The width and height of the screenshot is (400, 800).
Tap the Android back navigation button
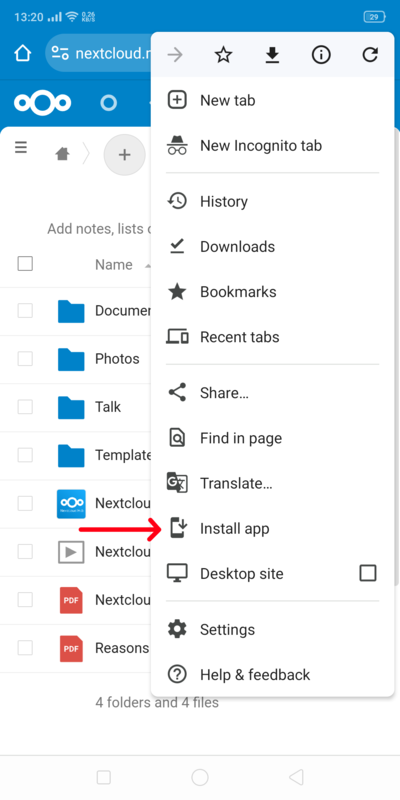[x=296, y=777]
